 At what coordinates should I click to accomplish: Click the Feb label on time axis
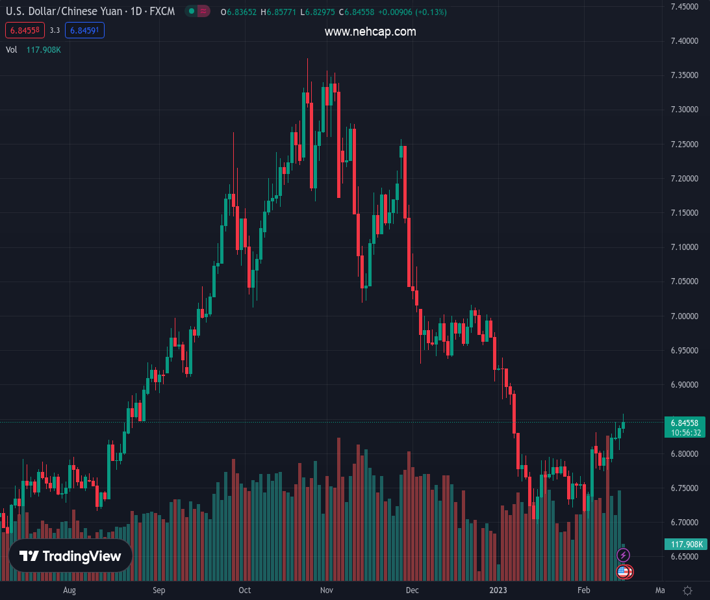click(x=584, y=591)
